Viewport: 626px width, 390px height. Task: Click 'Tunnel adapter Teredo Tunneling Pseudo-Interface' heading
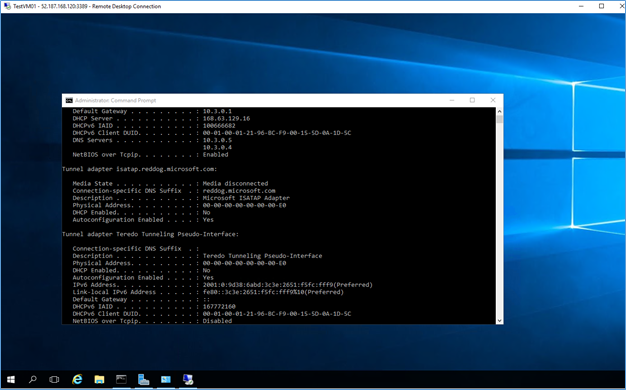pos(151,234)
